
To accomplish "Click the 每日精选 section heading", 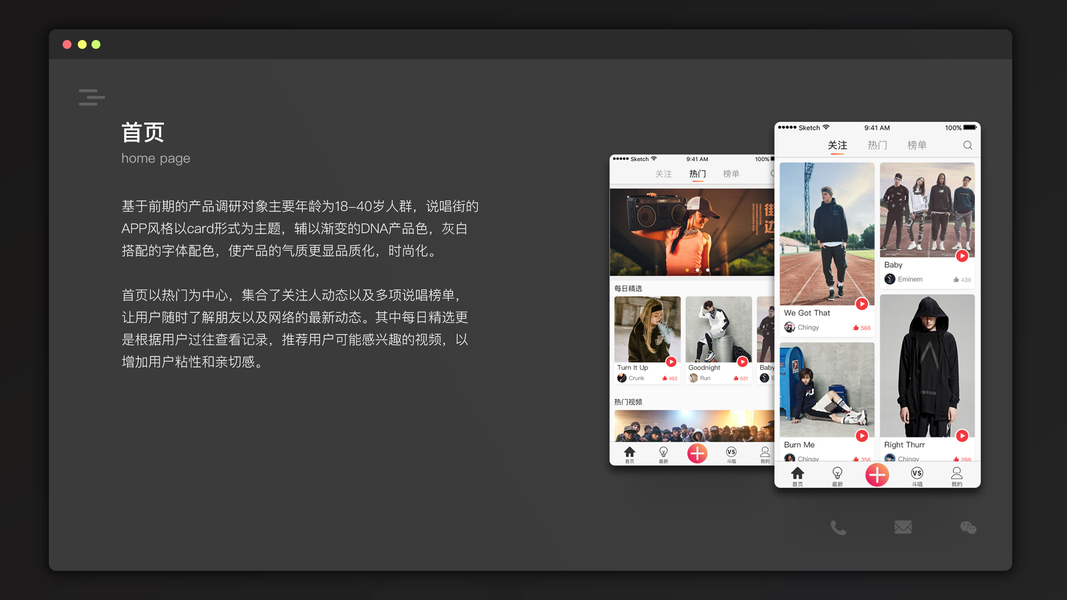I will (628, 288).
